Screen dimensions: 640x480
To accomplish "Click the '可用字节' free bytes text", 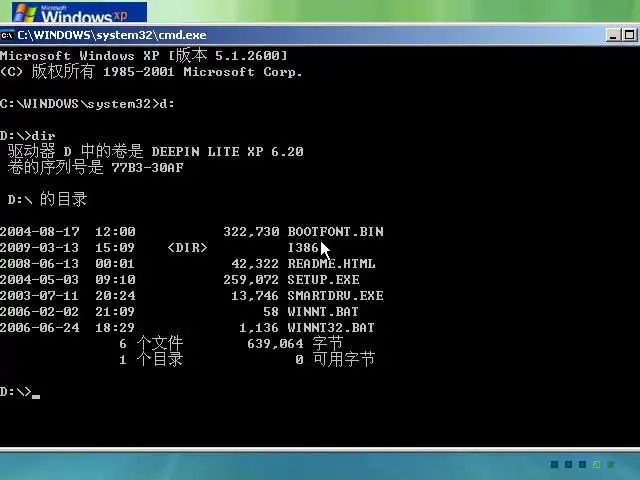I will [344, 359].
